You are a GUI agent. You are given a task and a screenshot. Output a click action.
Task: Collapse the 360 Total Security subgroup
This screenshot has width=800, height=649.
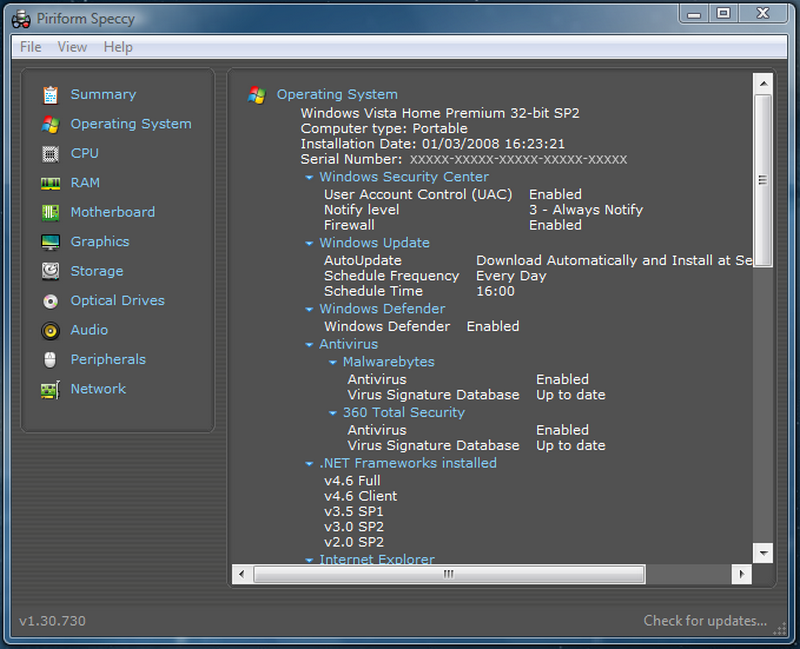click(x=333, y=413)
